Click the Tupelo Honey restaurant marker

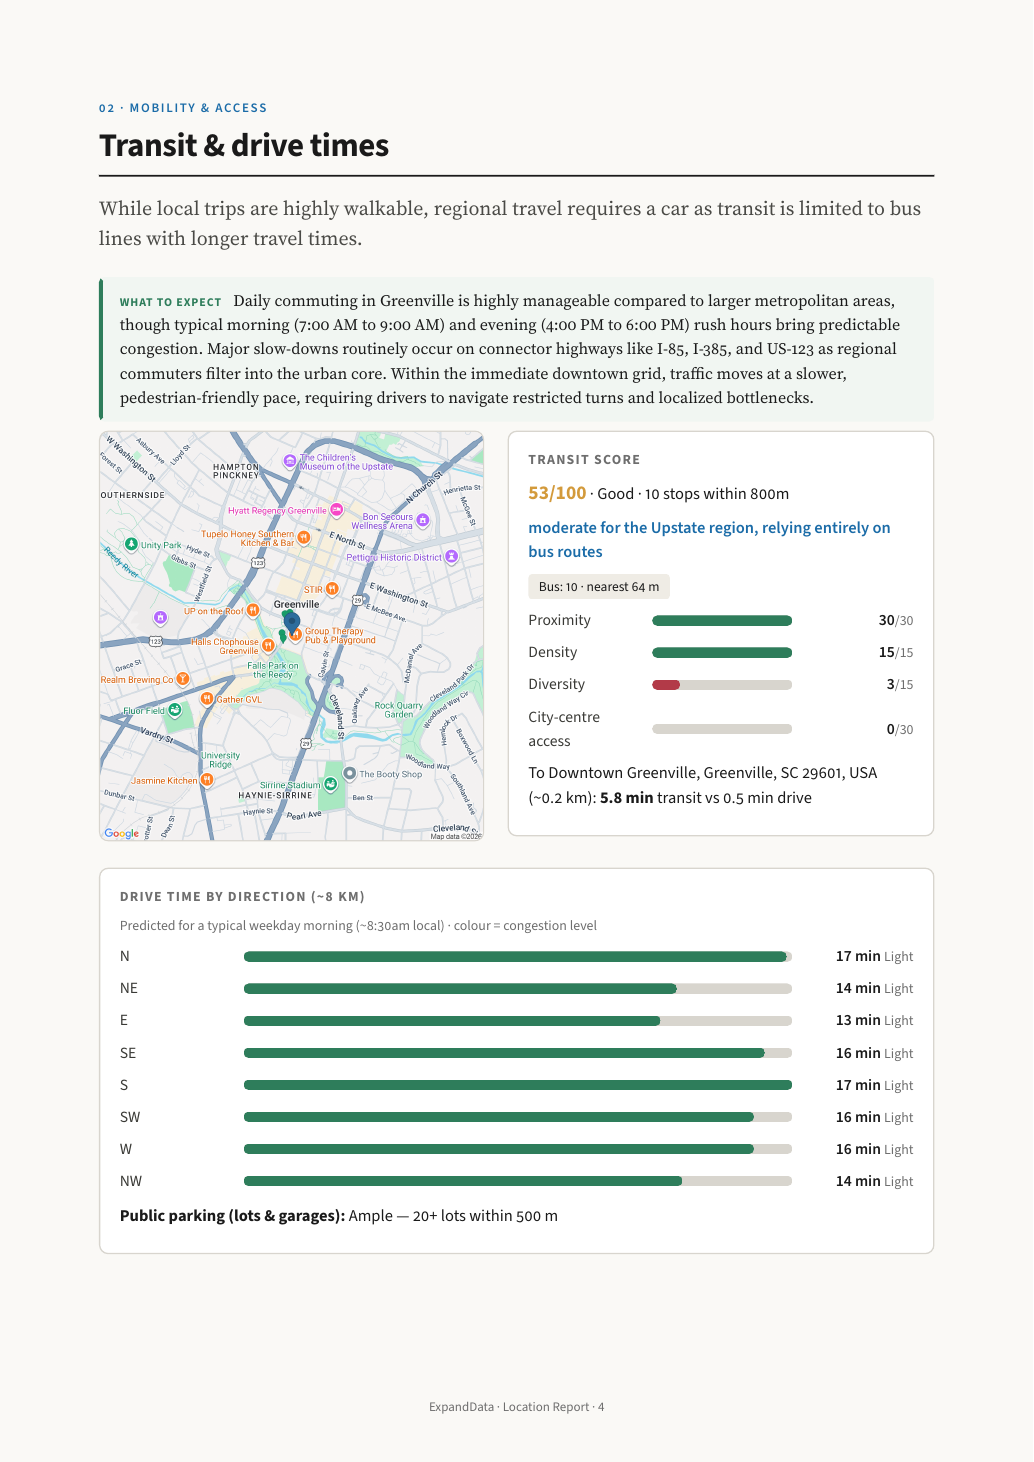click(x=304, y=538)
